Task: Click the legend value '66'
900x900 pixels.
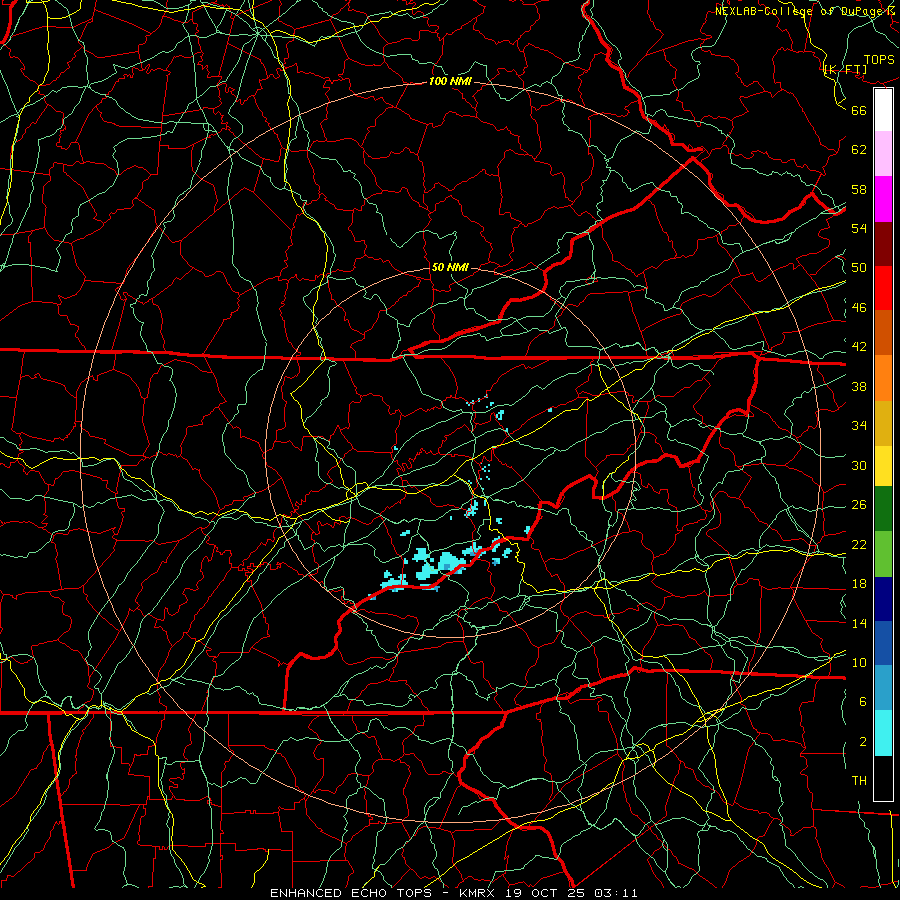Action: pos(859,111)
